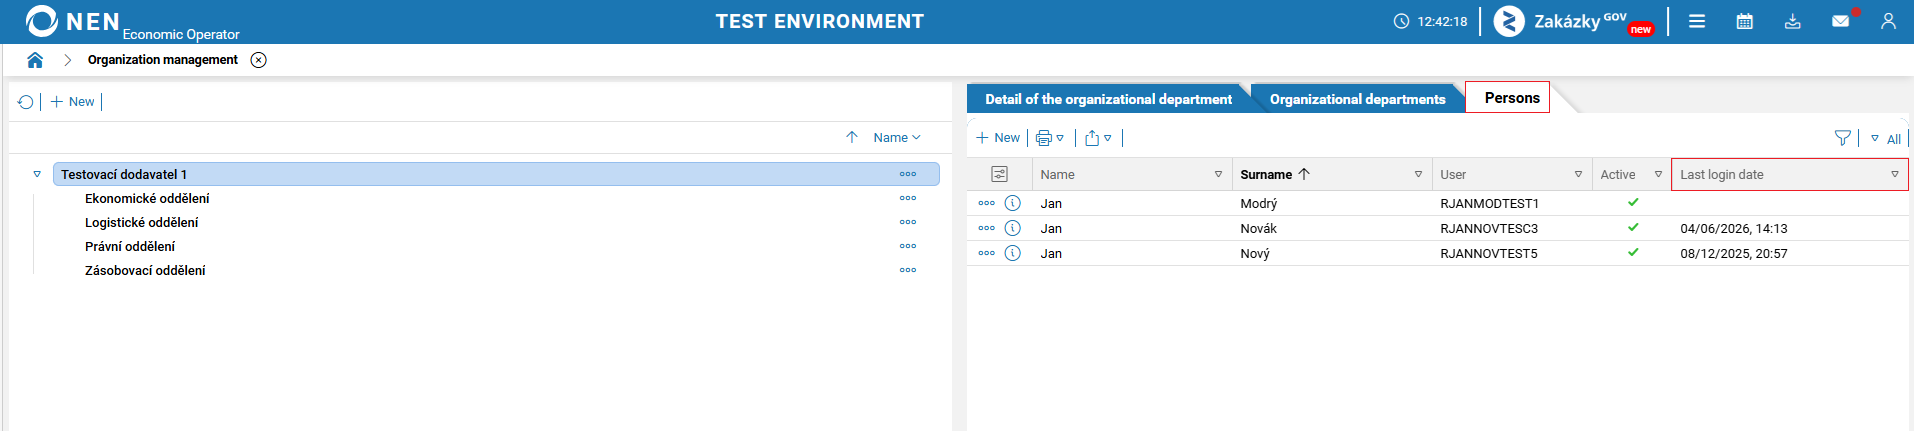Open the user profile icon
Screen dimensions: 1914x431
pos(1888,21)
